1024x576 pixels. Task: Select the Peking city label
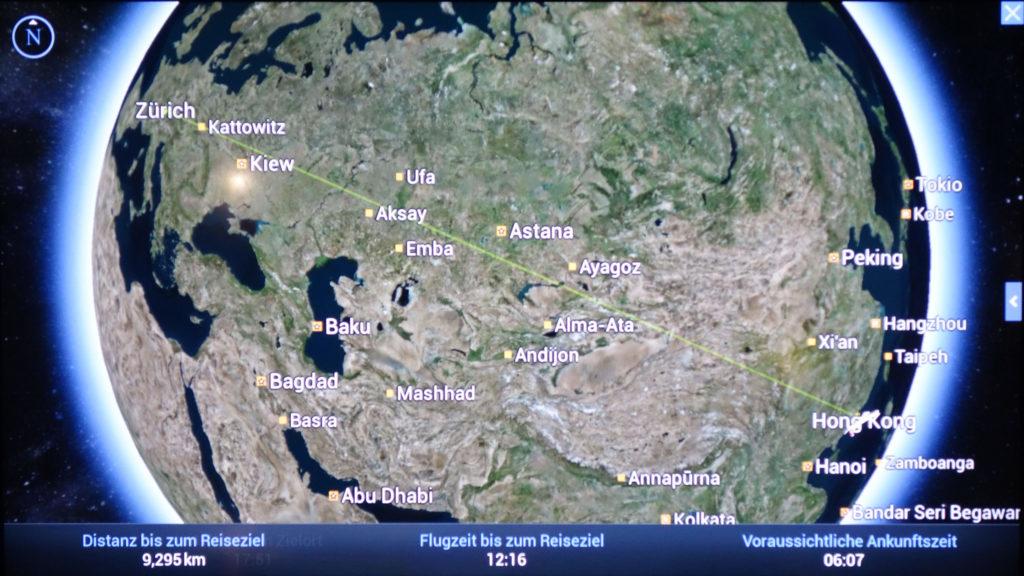[872, 258]
